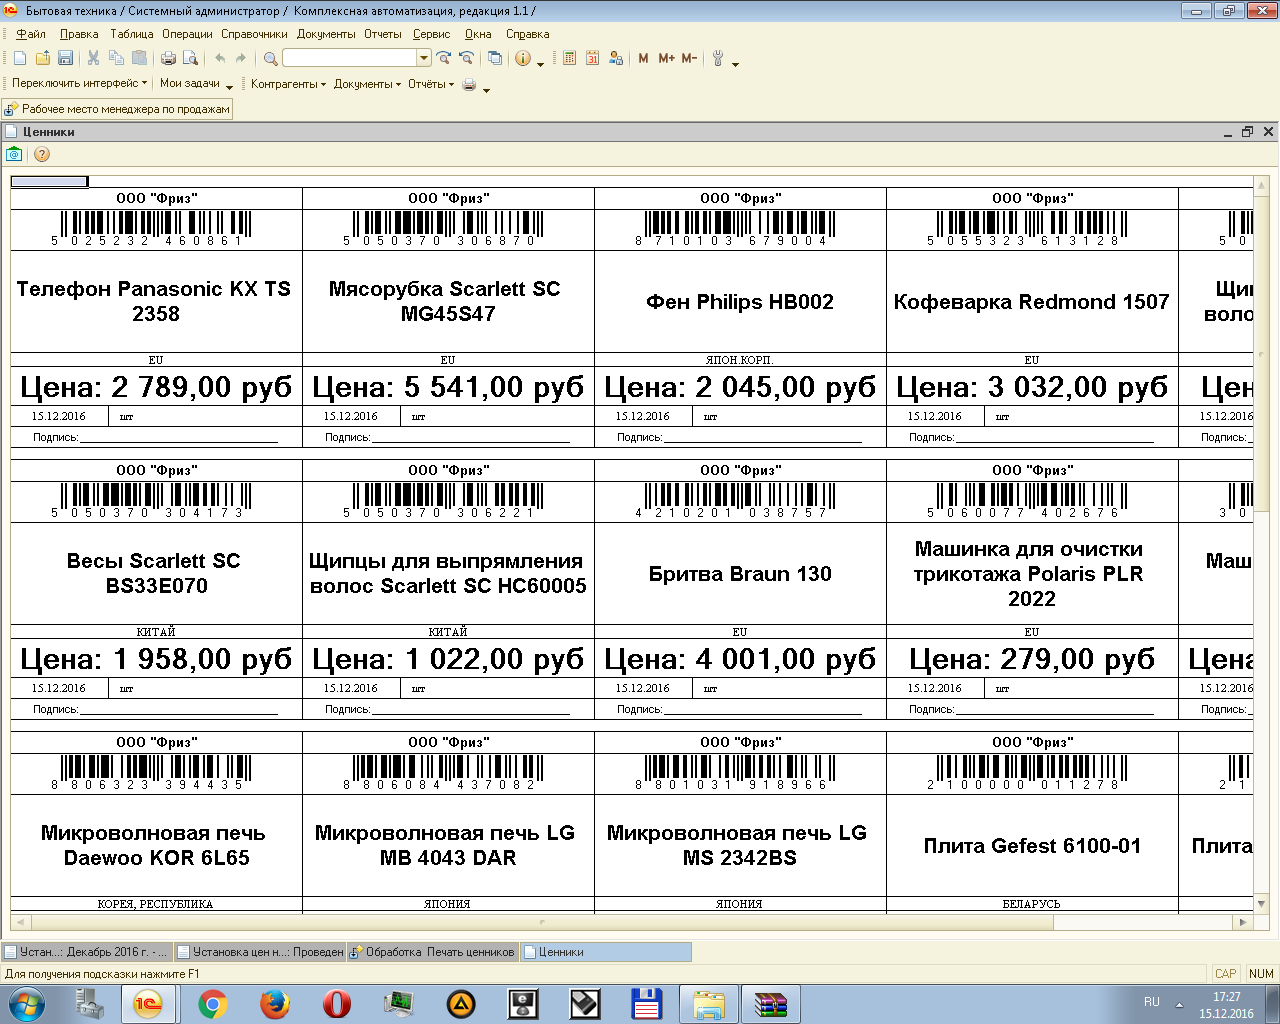Open the Правка menu

pos(79,34)
